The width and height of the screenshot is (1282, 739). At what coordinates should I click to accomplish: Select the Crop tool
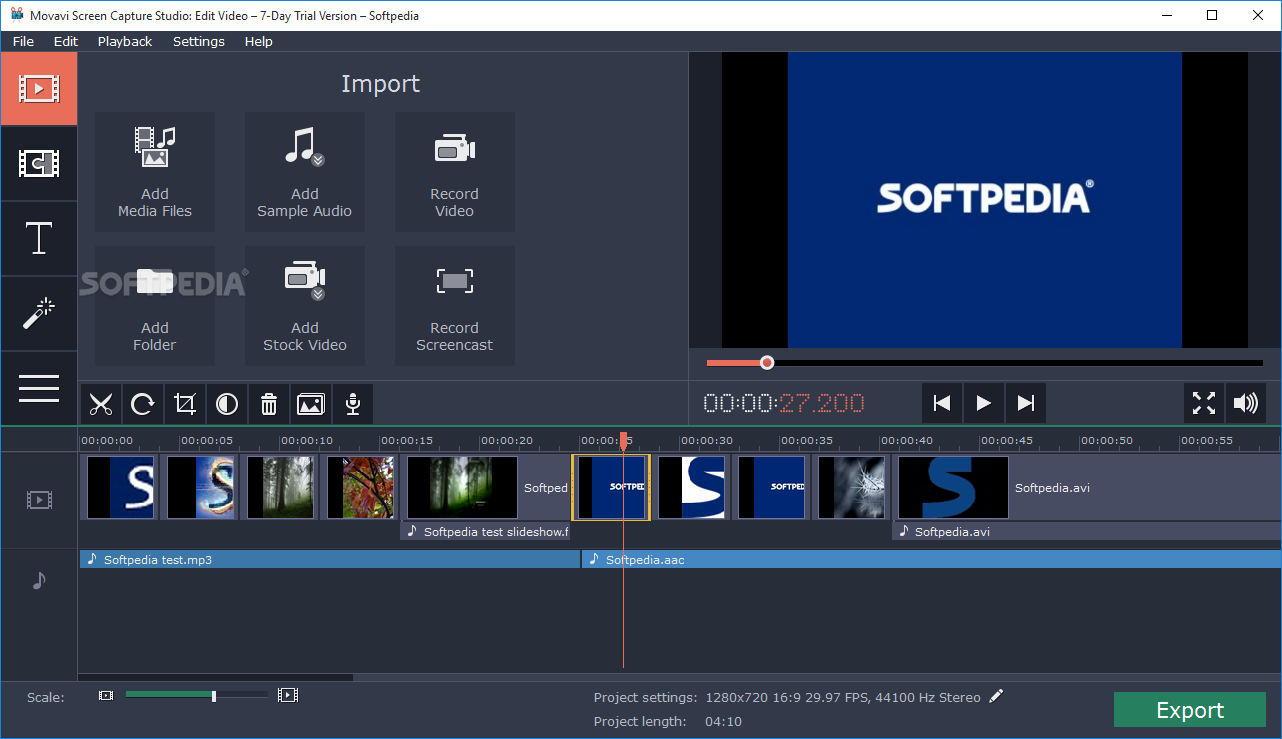pos(185,404)
